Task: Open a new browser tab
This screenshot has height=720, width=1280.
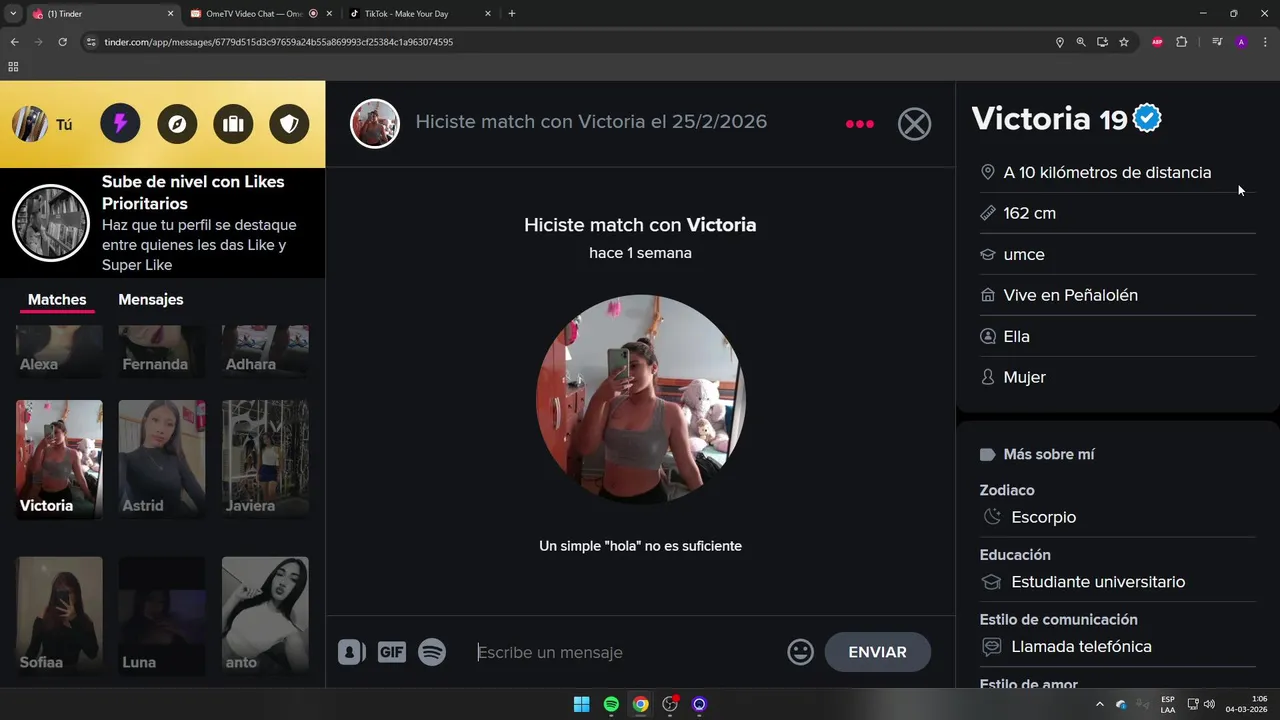Action: point(512,14)
